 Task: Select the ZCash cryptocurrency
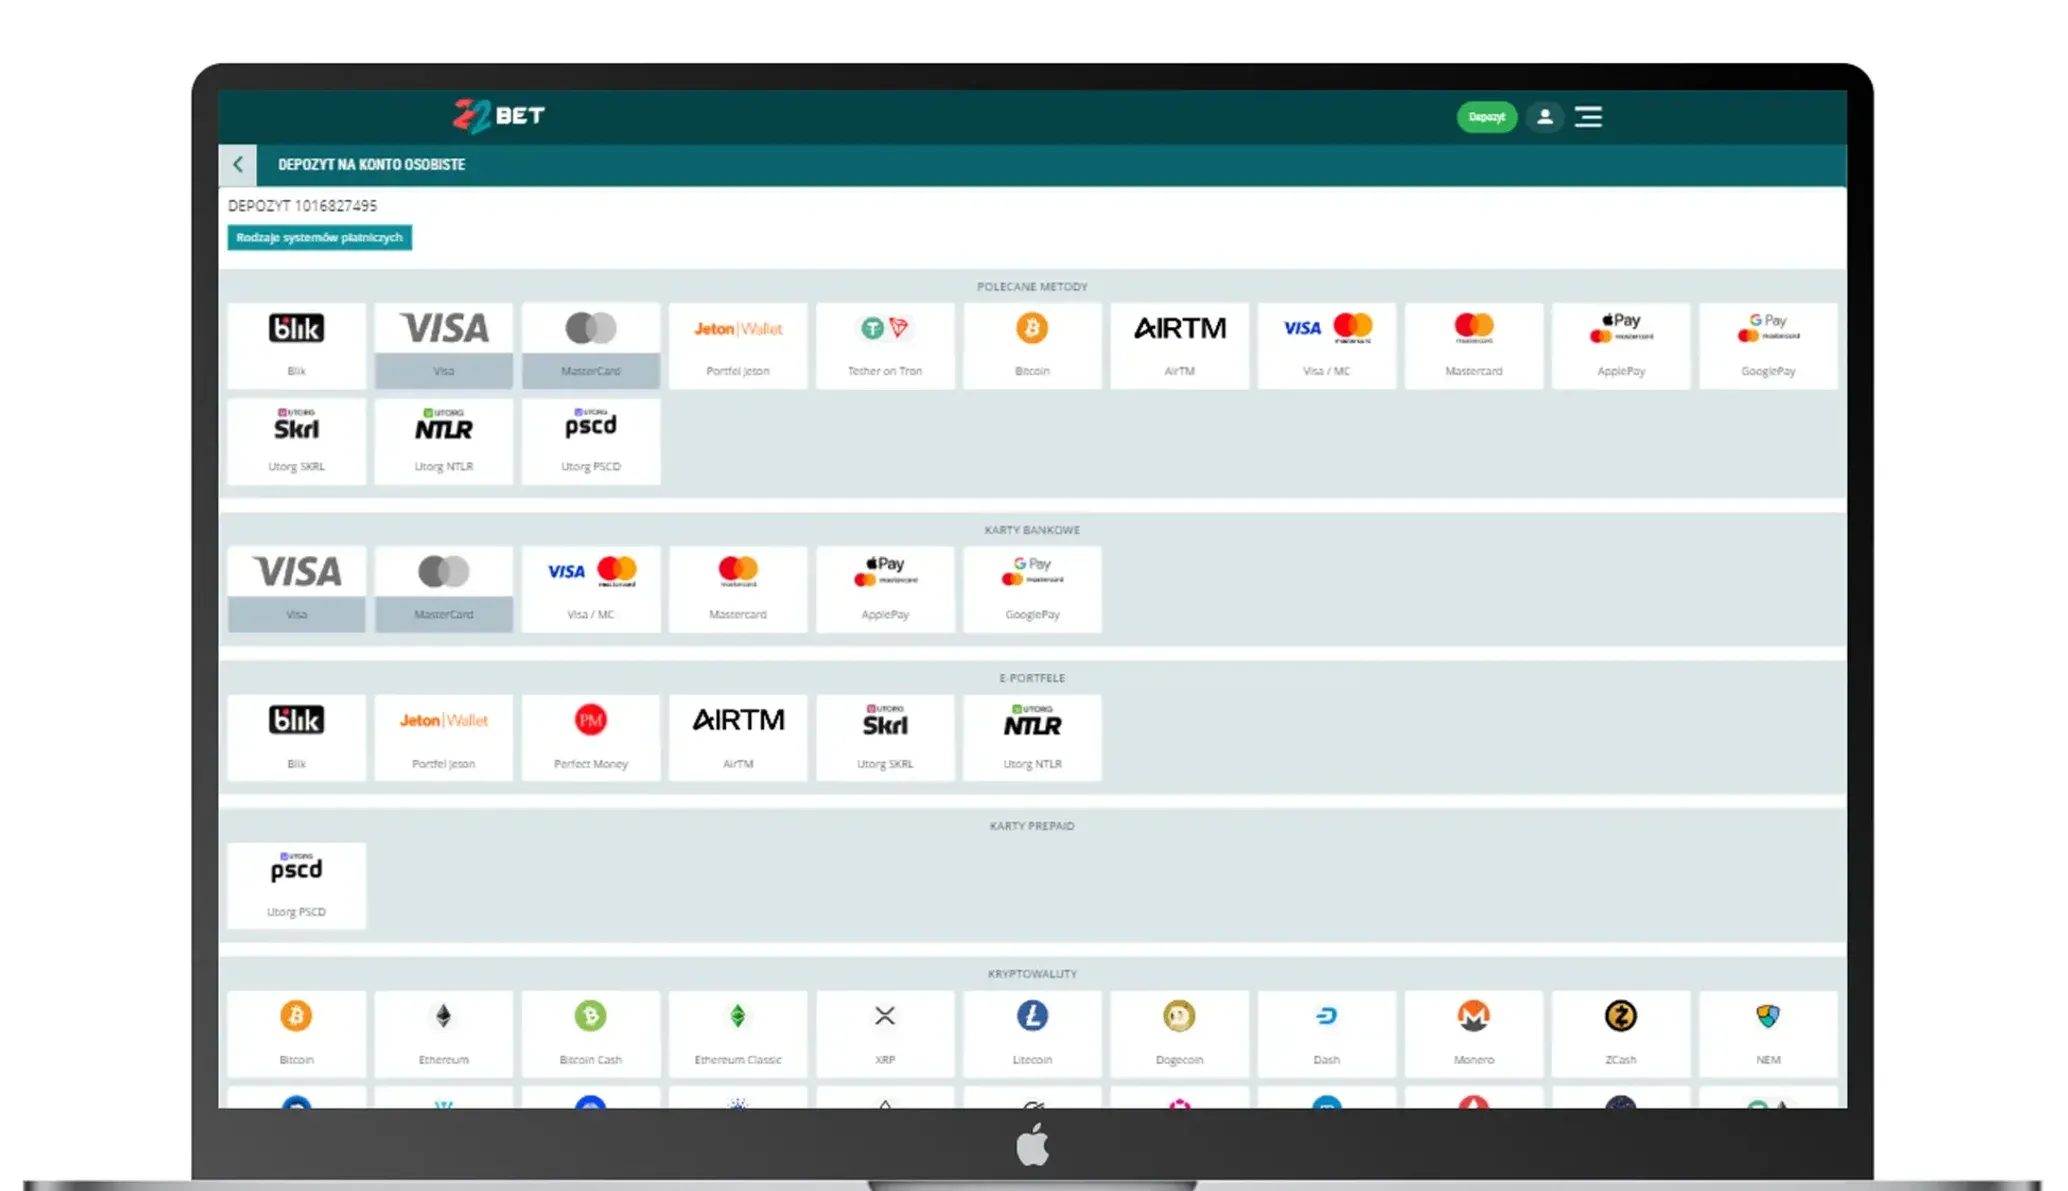coord(1621,1033)
